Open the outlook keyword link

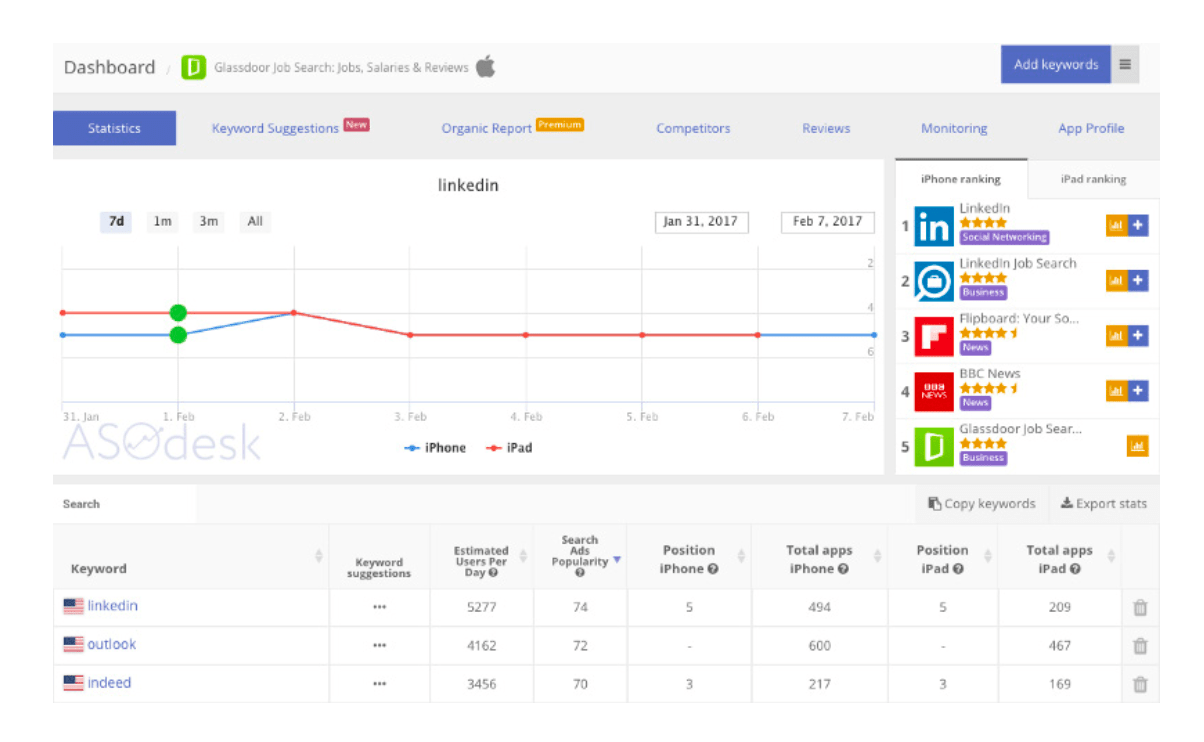(111, 645)
